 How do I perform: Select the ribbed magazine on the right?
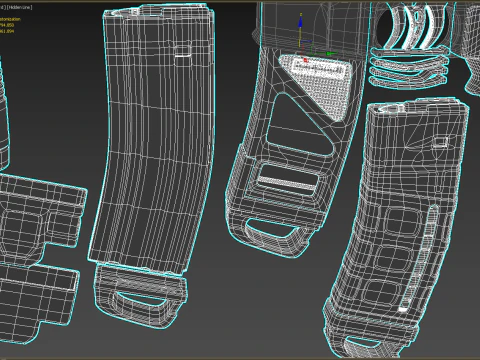click(x=397, y=227)
